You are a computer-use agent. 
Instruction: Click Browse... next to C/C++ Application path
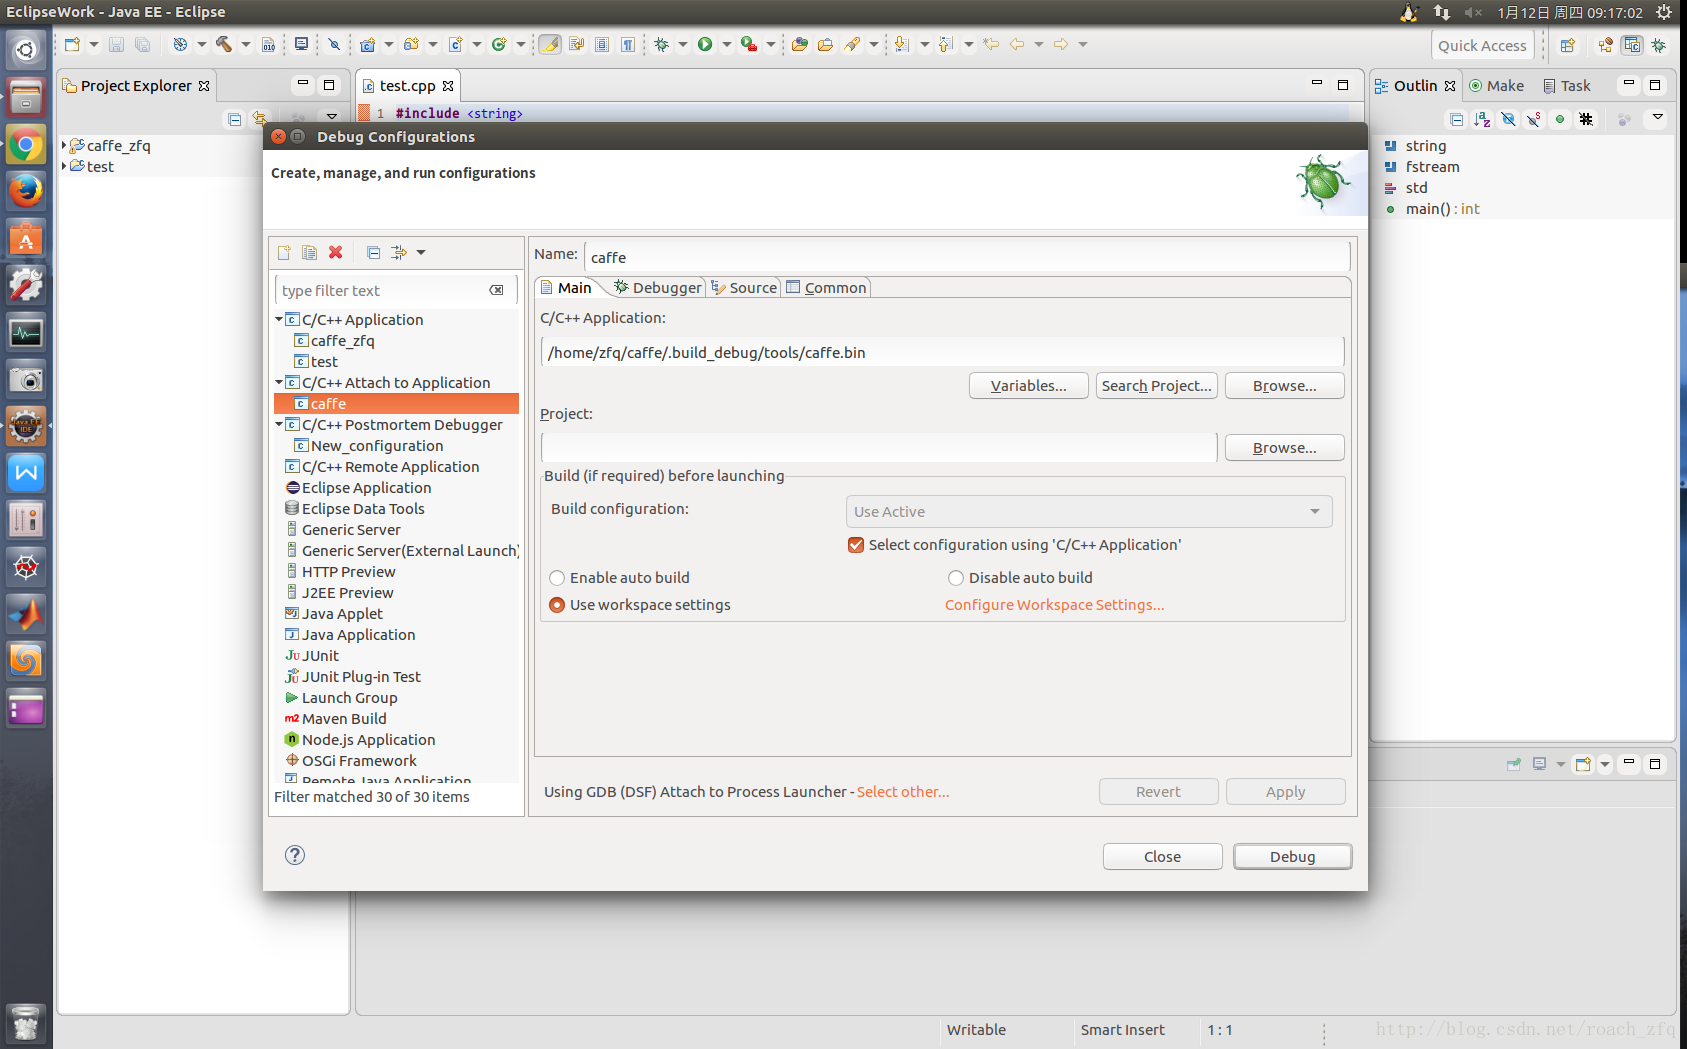click(1284, 386)
